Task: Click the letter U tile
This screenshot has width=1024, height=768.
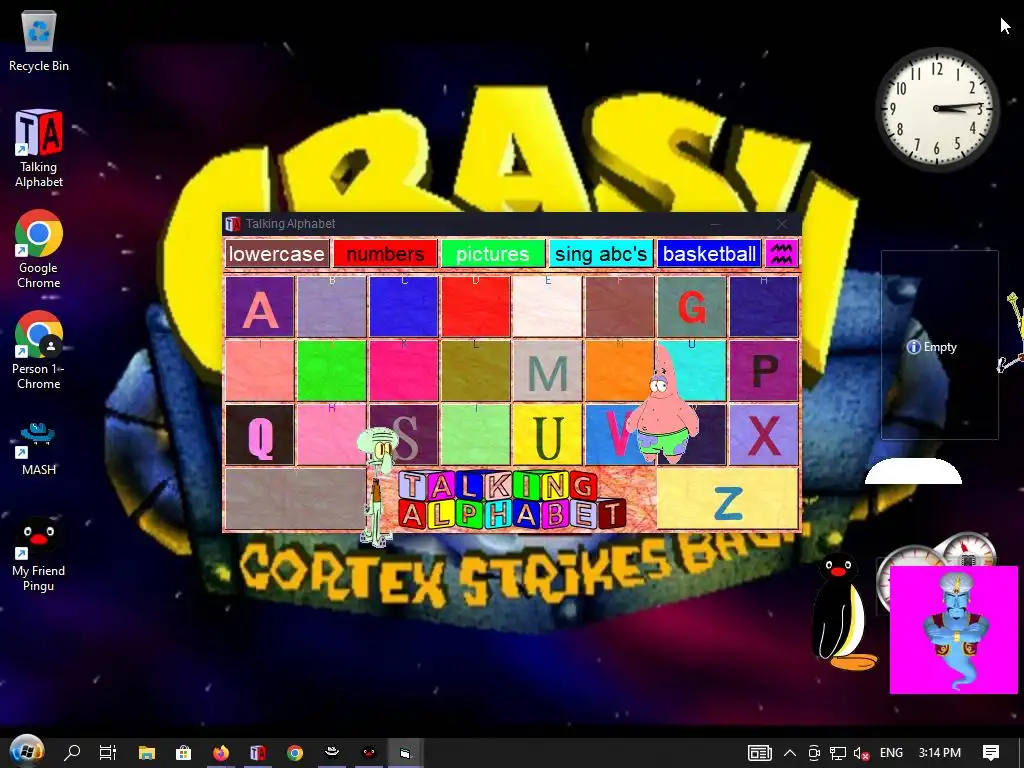Action: (x=547, y=434)
